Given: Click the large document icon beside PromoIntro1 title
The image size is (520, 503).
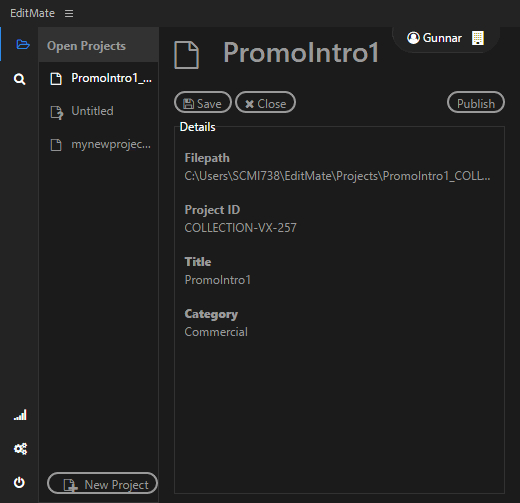Looking at the screenshot, I should pyautogui.click(x=187, y=55).
